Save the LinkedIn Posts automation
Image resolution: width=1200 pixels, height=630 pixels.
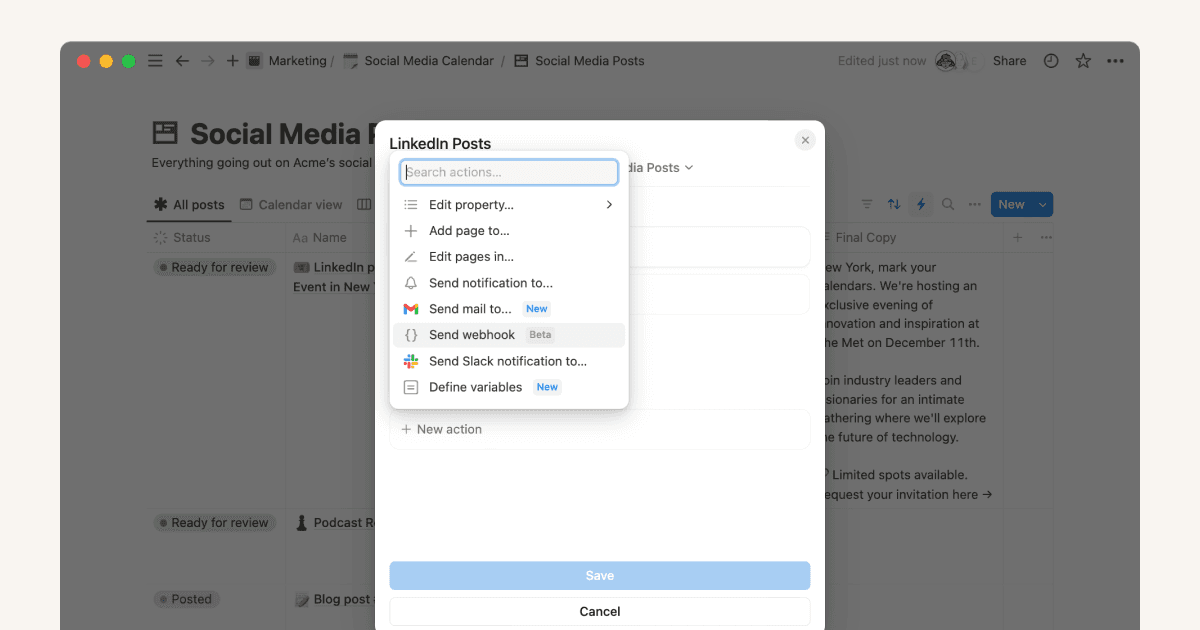tap(599, 575)
